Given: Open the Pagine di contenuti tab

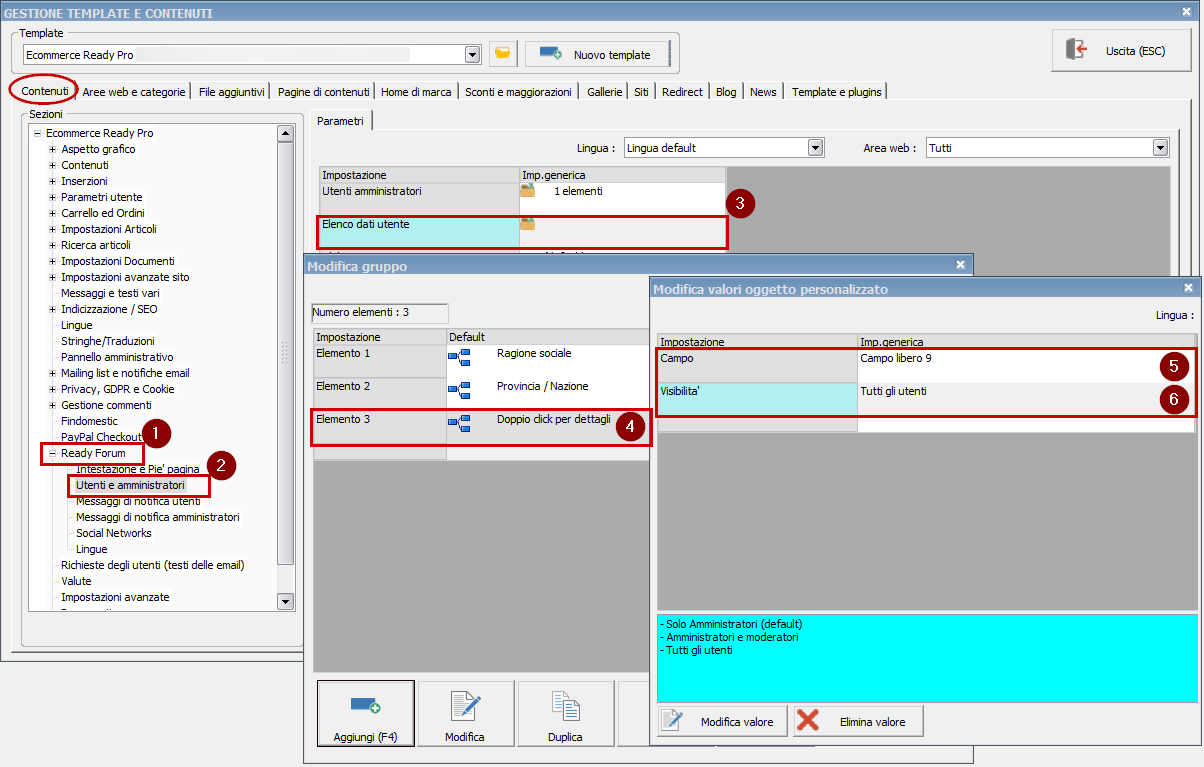Looking at the screenshot, I should [x=324, y=92].
